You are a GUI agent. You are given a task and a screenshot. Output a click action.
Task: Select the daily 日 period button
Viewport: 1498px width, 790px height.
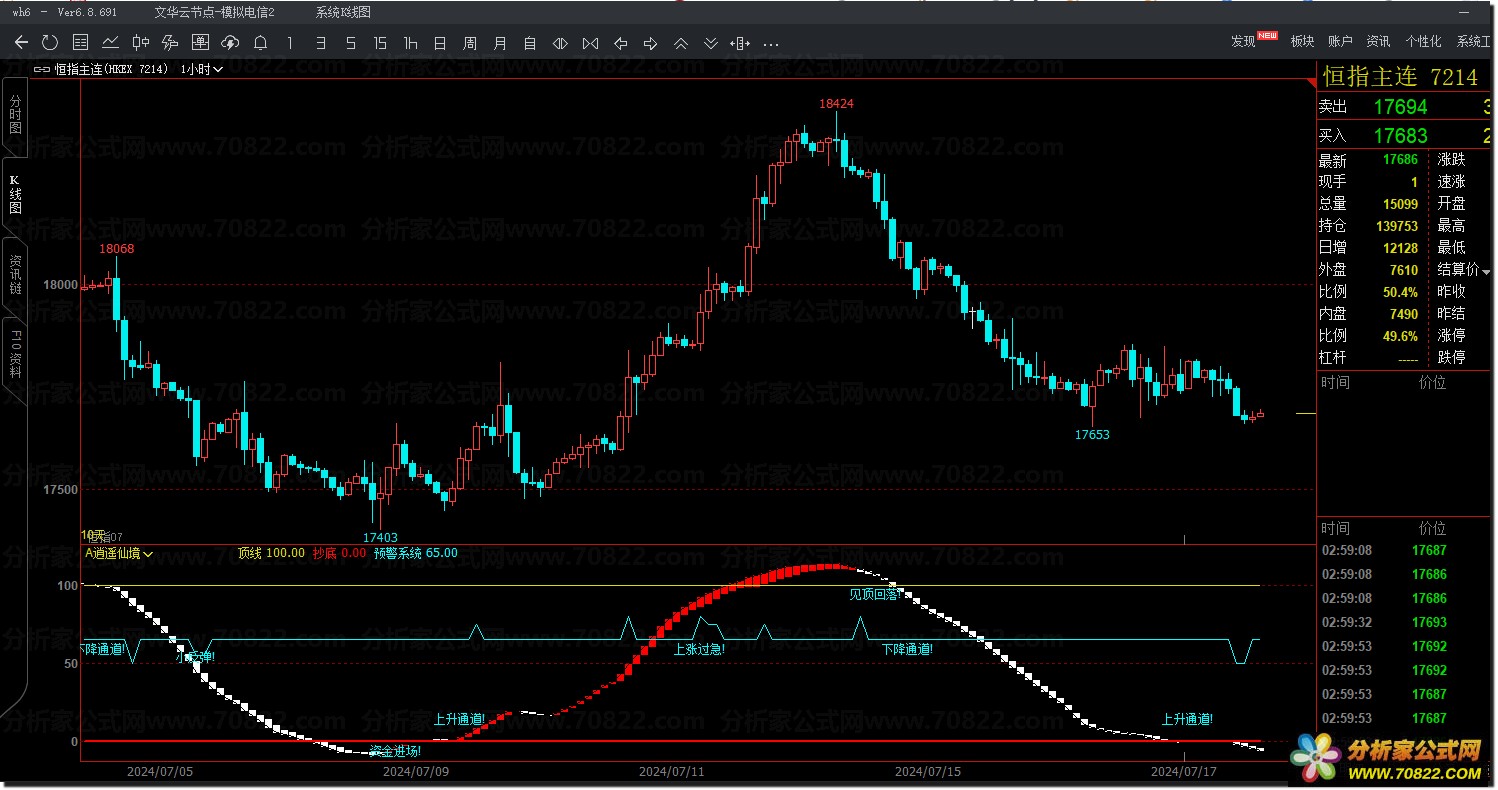[440, 43]
